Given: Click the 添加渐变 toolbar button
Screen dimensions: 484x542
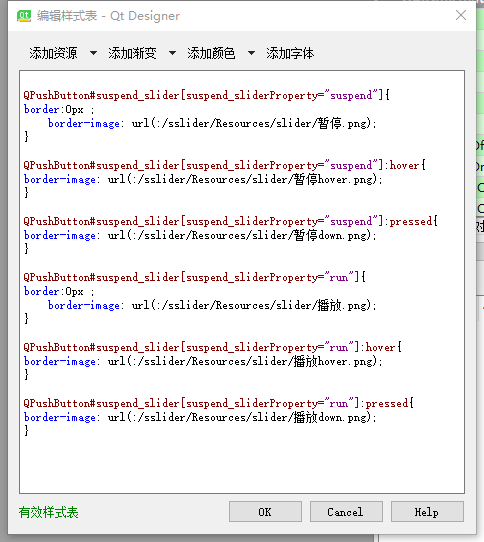Looking at the screenshot, I should (x=132, y=53).
